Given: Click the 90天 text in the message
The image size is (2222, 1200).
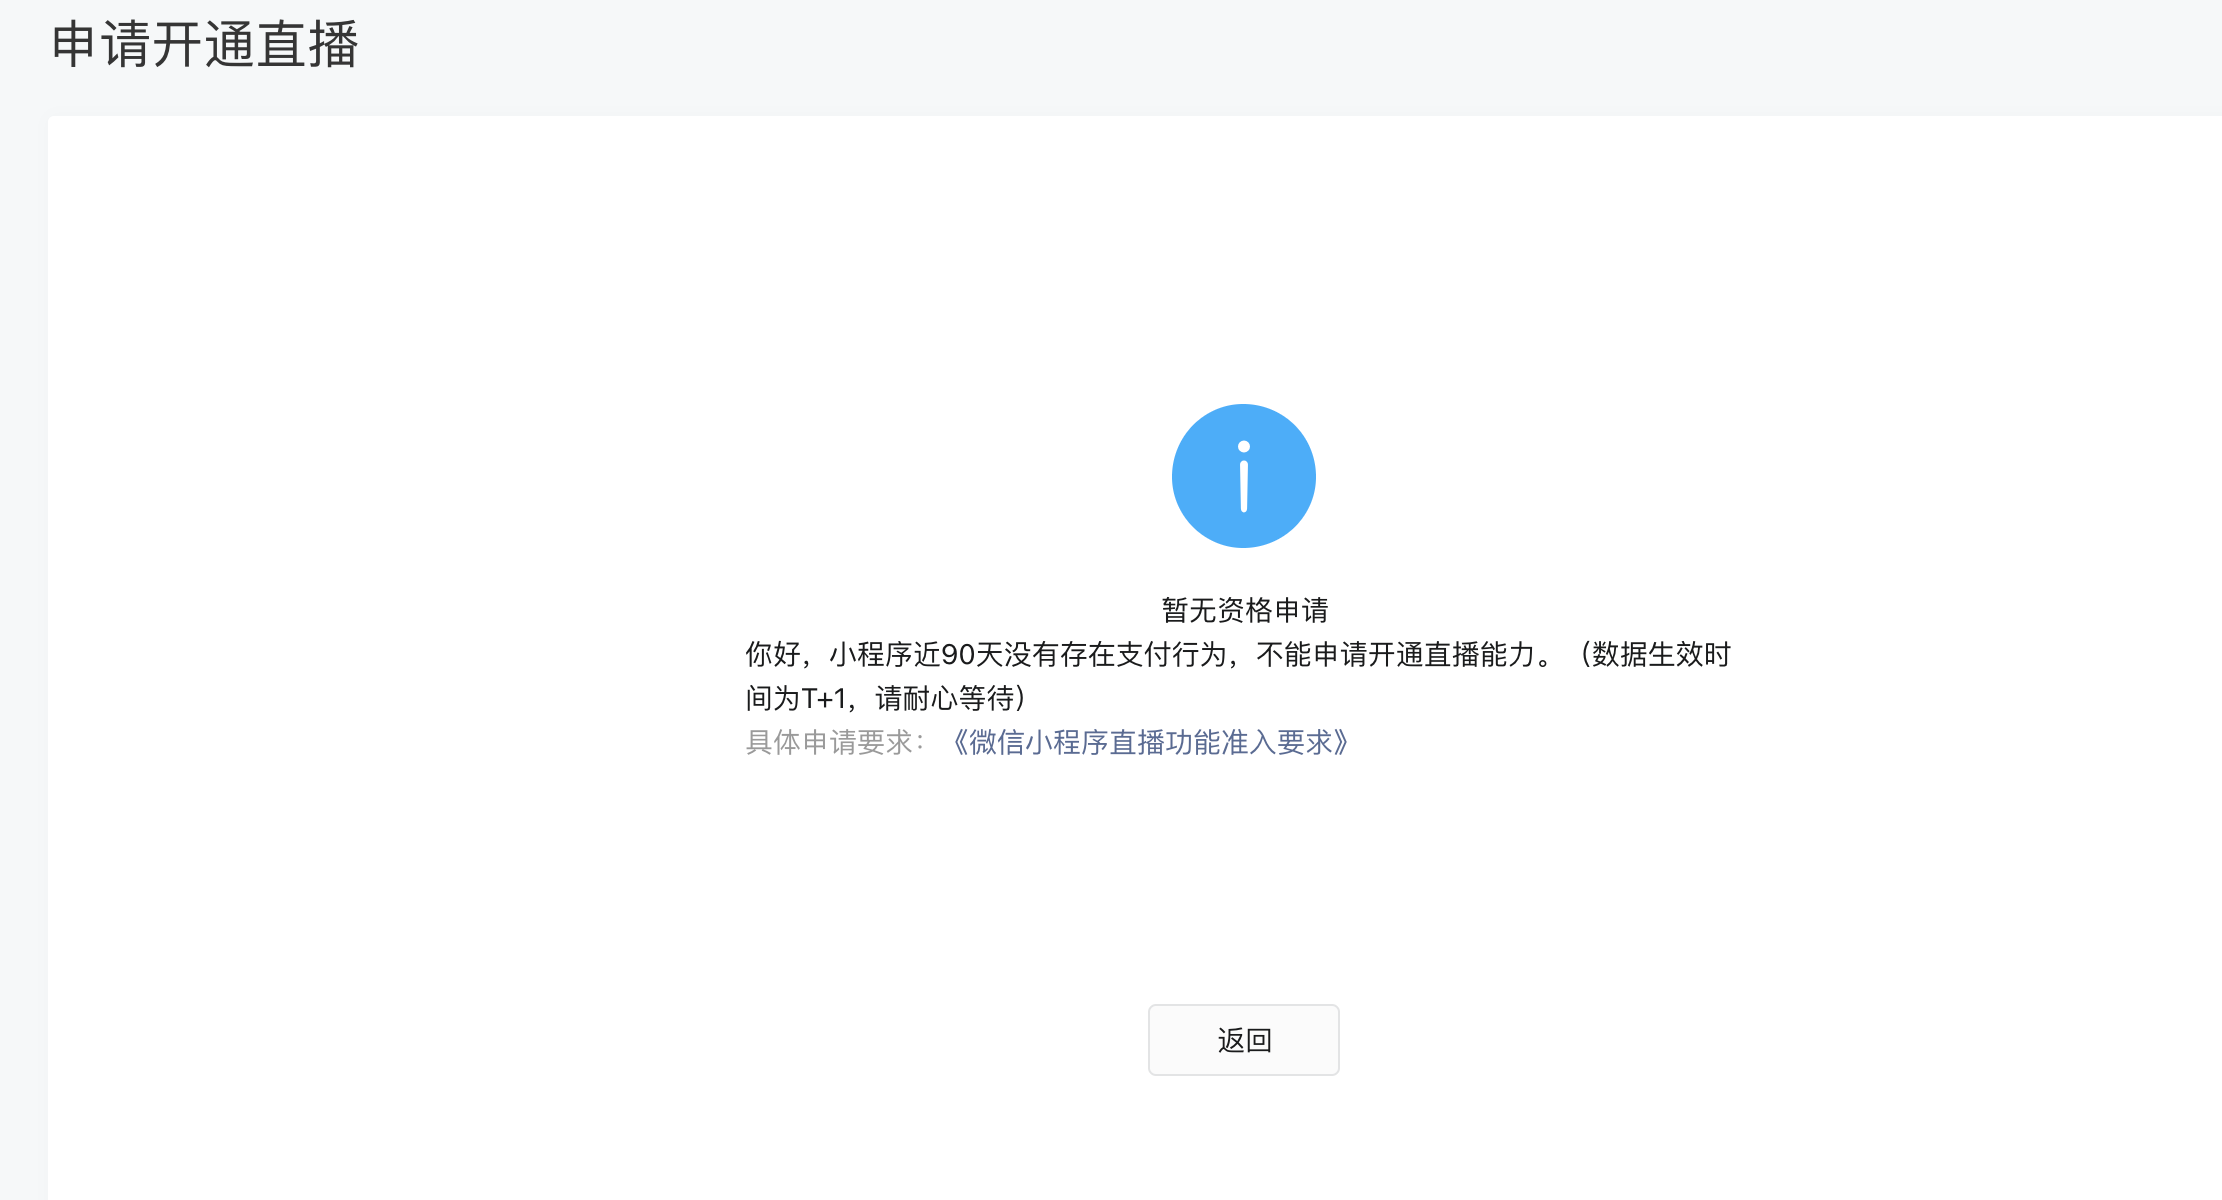Looking at the screenshot, I should (x=970, y=655).
